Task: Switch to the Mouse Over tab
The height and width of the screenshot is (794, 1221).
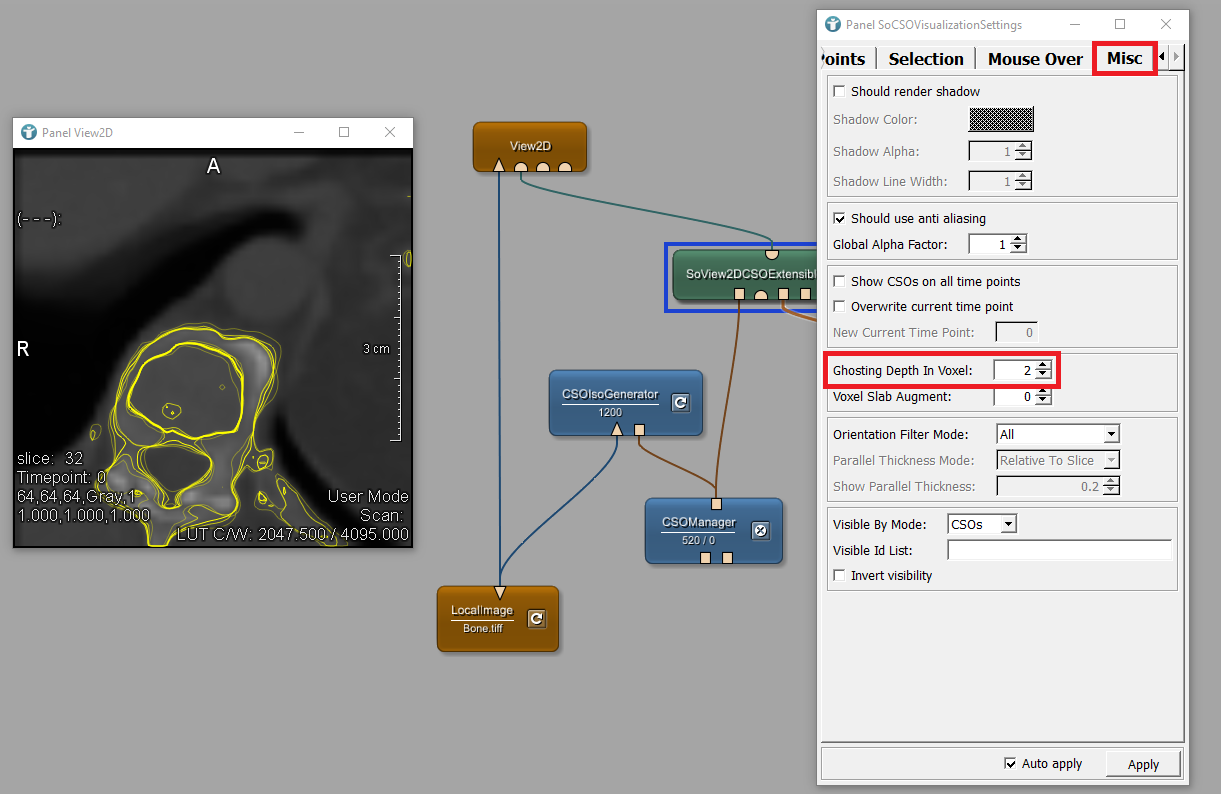Action: point(1035,59)
